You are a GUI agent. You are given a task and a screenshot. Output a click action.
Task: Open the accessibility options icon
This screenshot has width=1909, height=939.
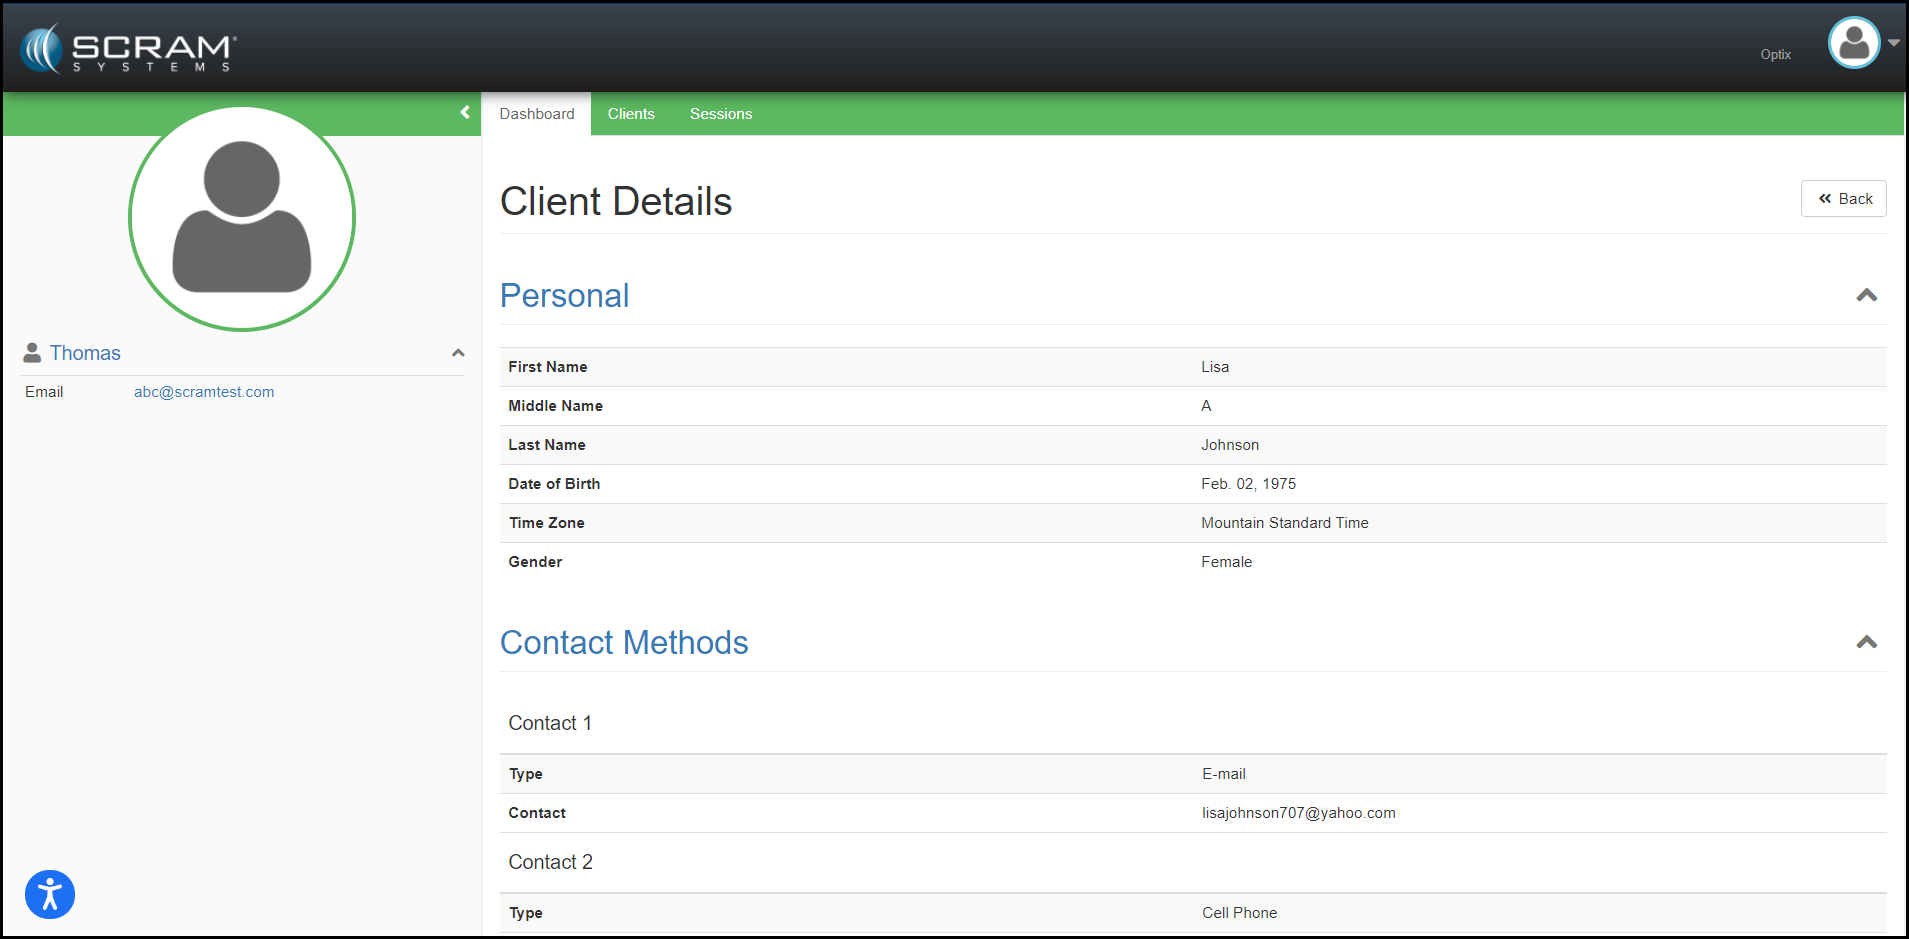point(50,894)
